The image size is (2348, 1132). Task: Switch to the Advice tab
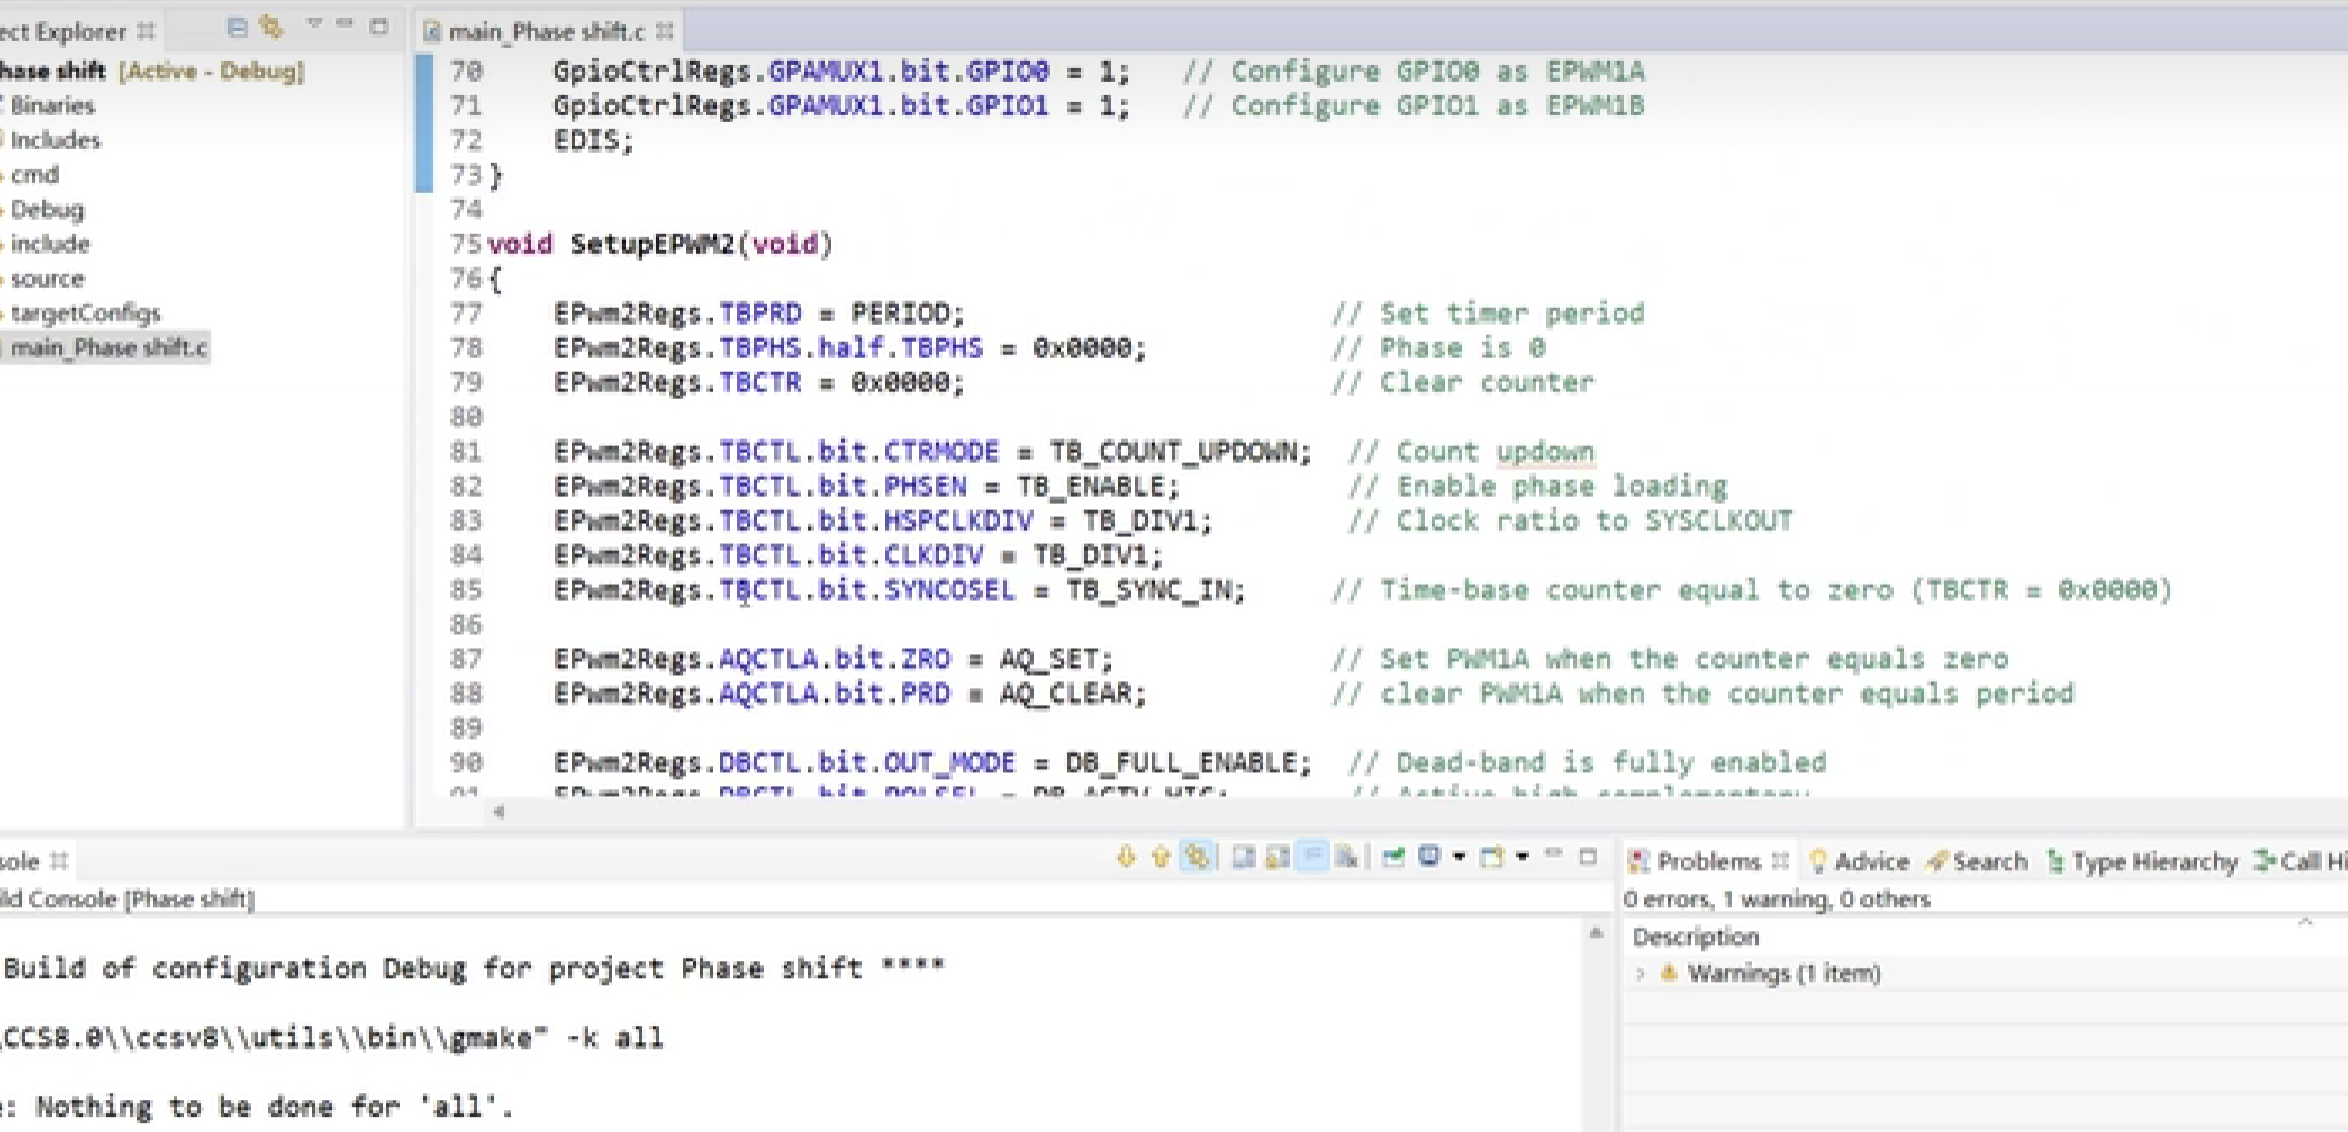[x=1860, y=861]
